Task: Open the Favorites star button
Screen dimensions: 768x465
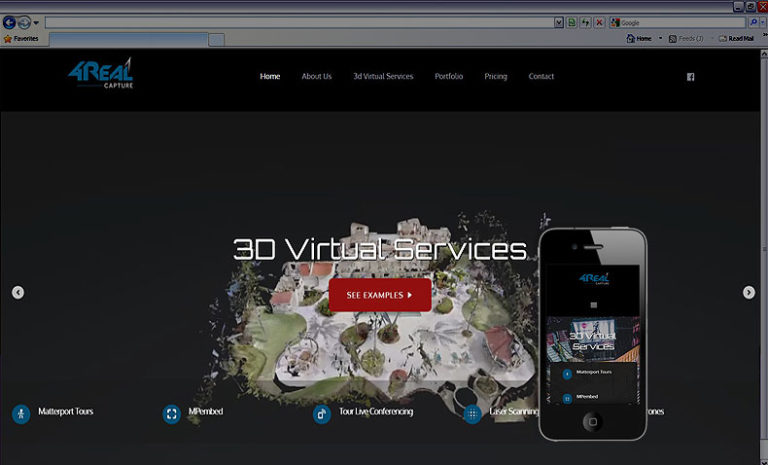Action: [x=21, y=39]
